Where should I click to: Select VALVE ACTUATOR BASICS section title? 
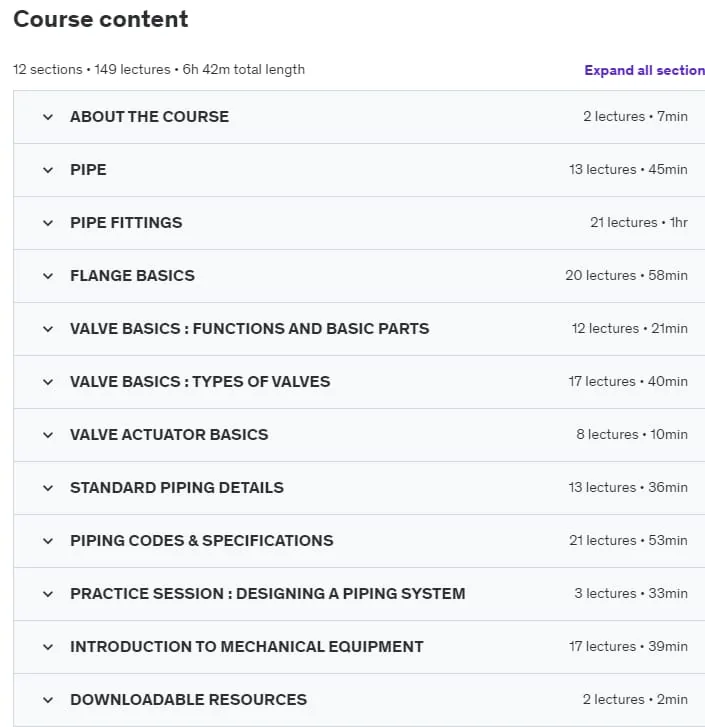[x=169, y=434]
